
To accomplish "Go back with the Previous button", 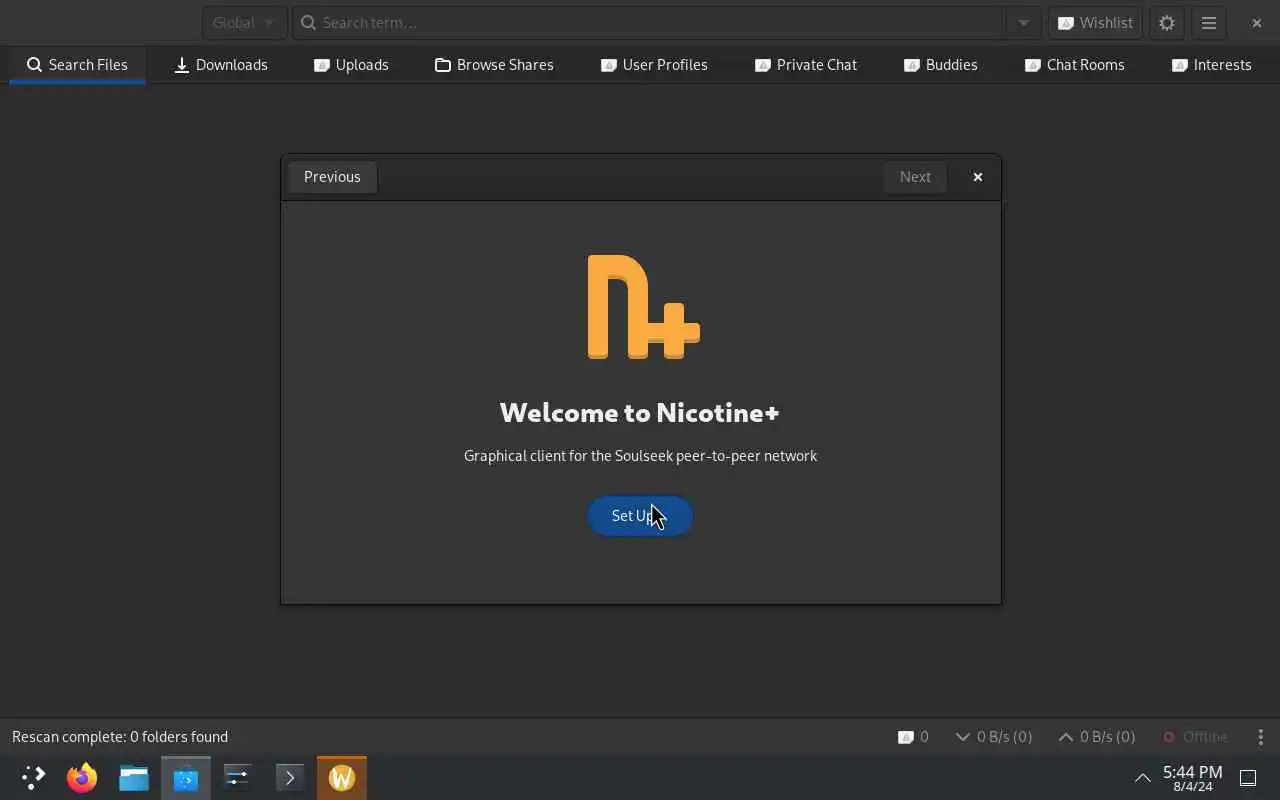I will click(x=332, y=177).
